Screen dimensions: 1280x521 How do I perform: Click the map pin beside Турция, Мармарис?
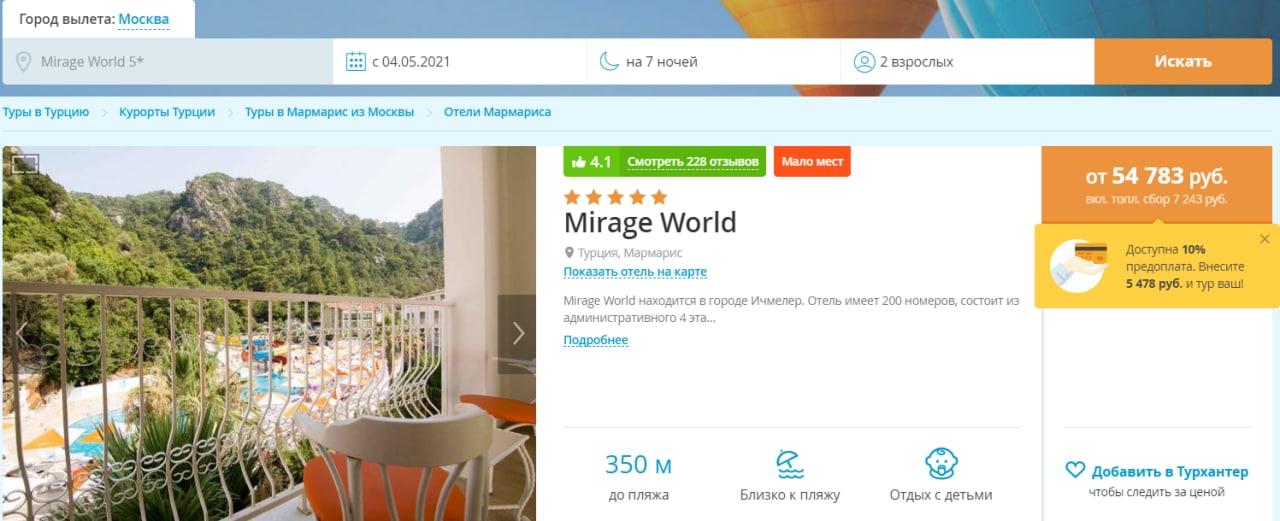click(x=569, y=253)
